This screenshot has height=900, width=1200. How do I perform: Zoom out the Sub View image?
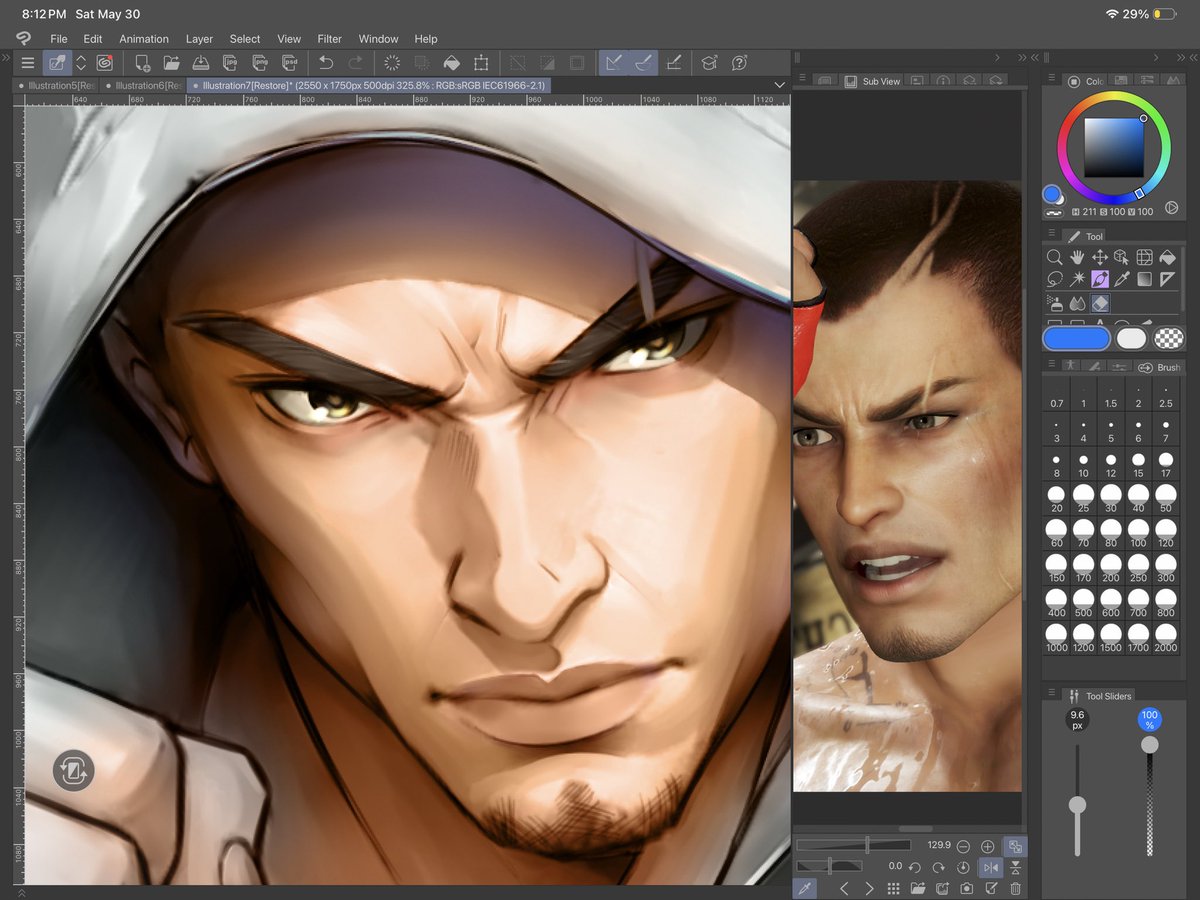click(963, 846)
